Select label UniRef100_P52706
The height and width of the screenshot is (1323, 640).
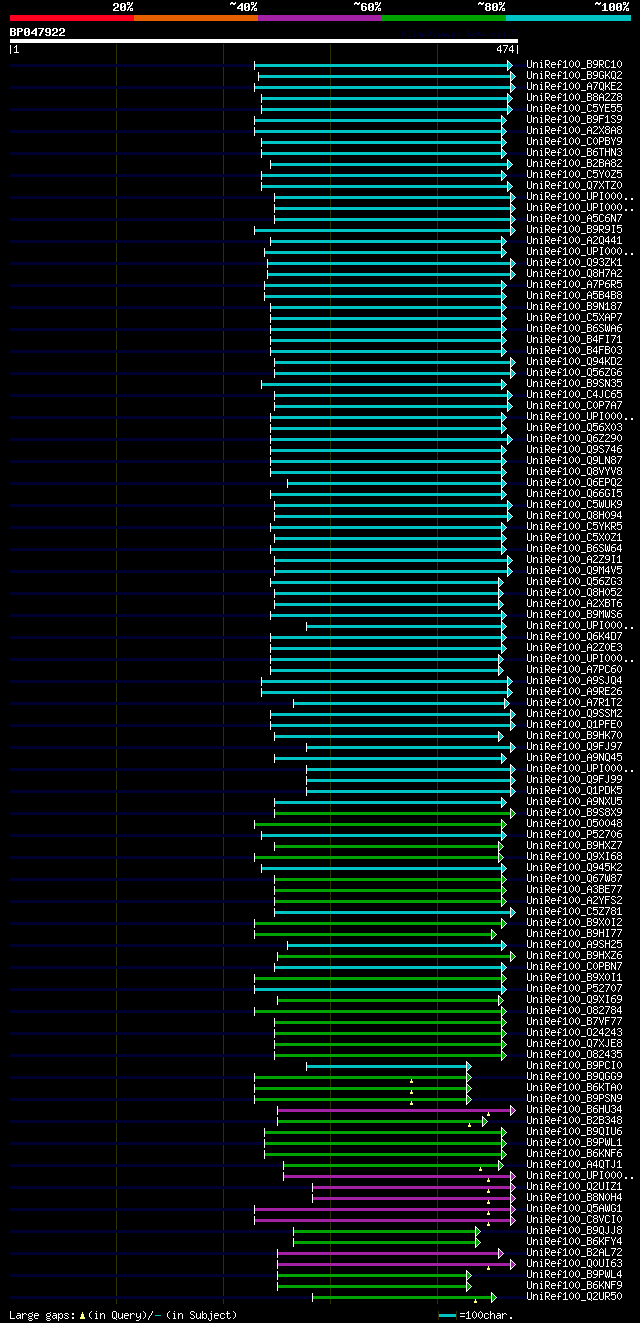click(574, 835)
